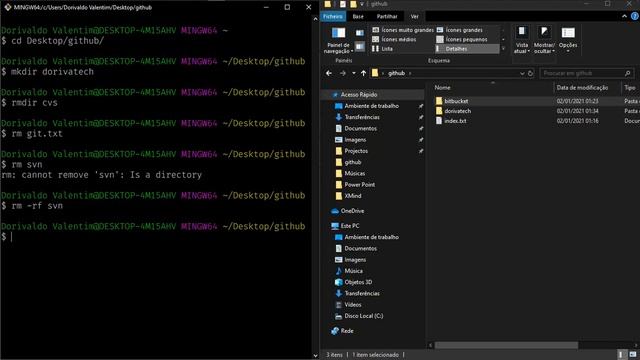This screenshot has height=360, width=640.
Task: Switch to details view in status bar
Action: [621, 355]
